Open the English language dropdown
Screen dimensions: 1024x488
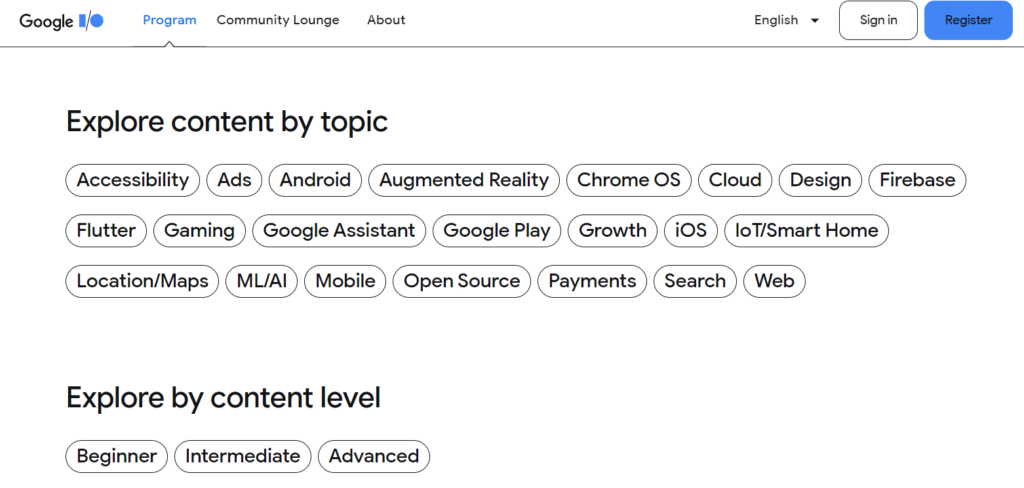tap(786, 20)
